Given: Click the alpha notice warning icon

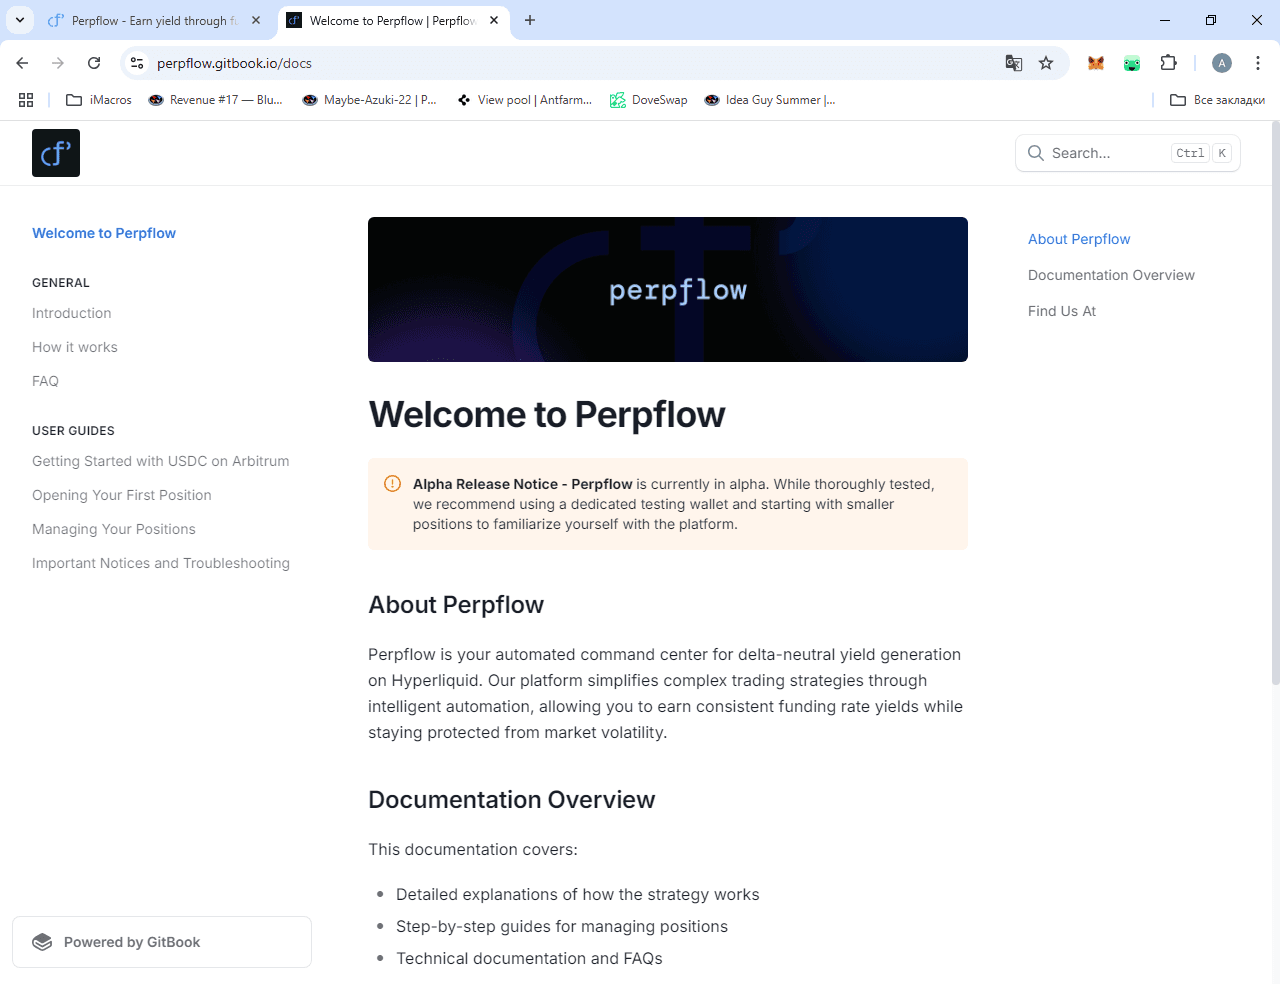Looking at the screenshot, I should click(x=393, y=484).
